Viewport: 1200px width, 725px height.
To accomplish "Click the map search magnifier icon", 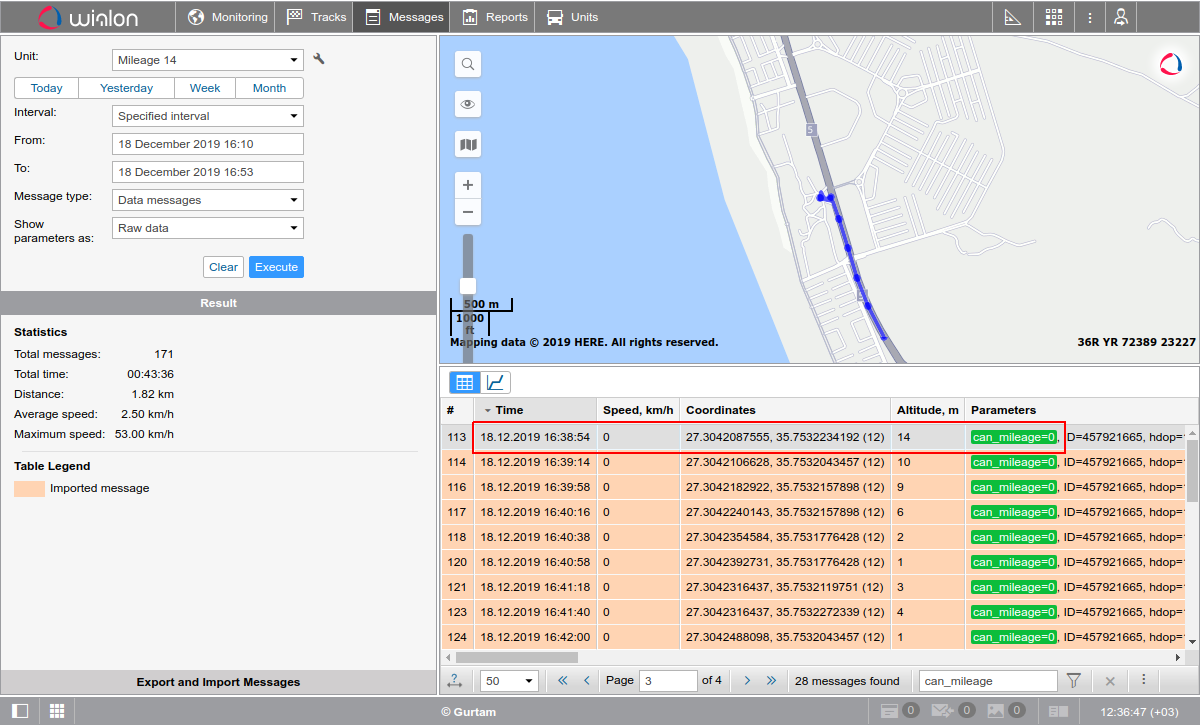I will click(x=467, y=65).
